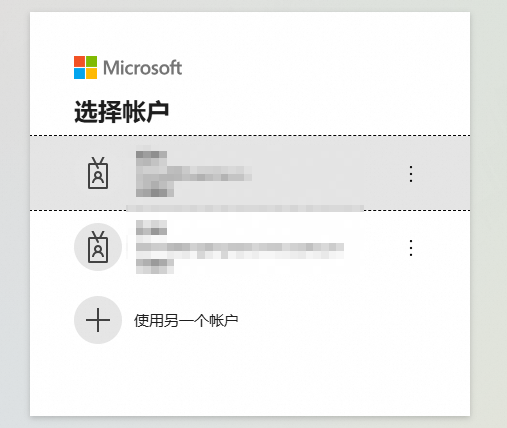The width and height of the screenshot is (507, 428).
Task: Choose the second account by its blurred name
Action: click(152, 227)
